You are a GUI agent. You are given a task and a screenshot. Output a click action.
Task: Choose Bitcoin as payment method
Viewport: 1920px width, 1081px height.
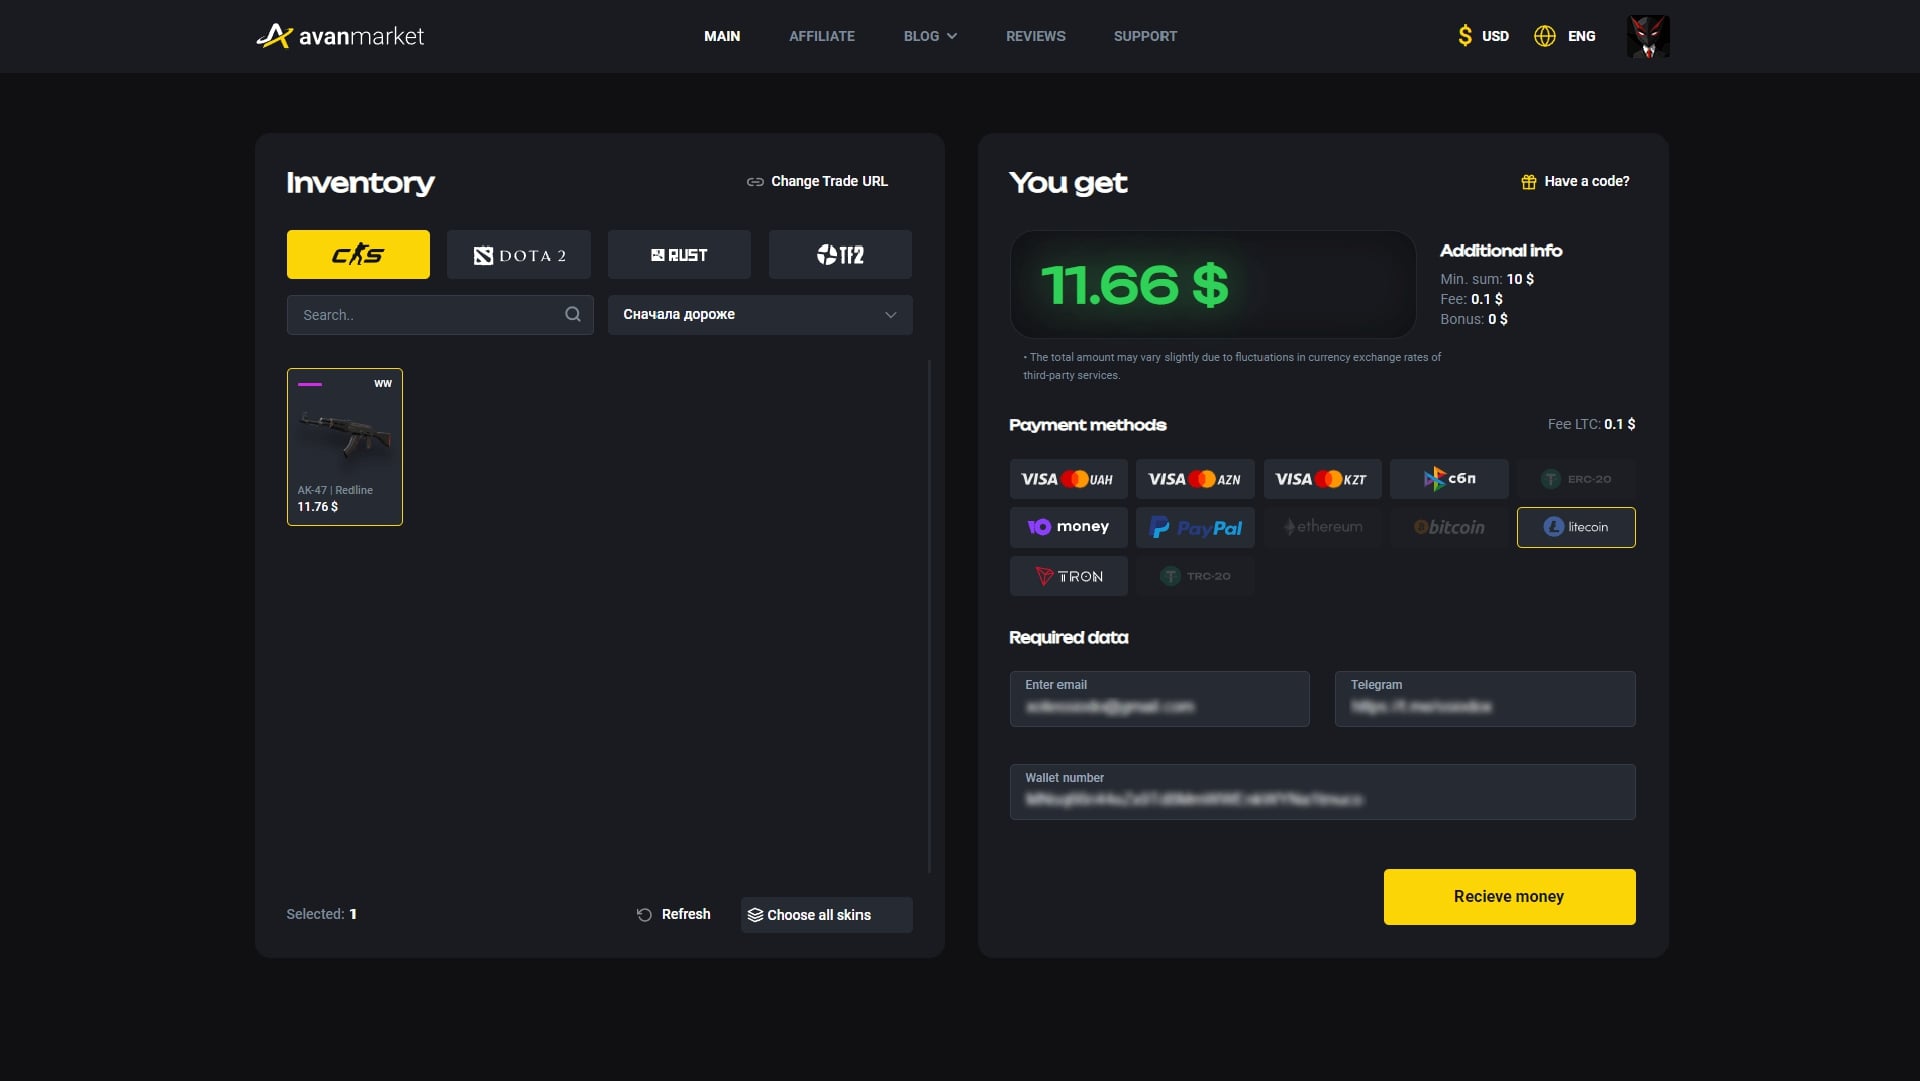tap(1449, 527)
